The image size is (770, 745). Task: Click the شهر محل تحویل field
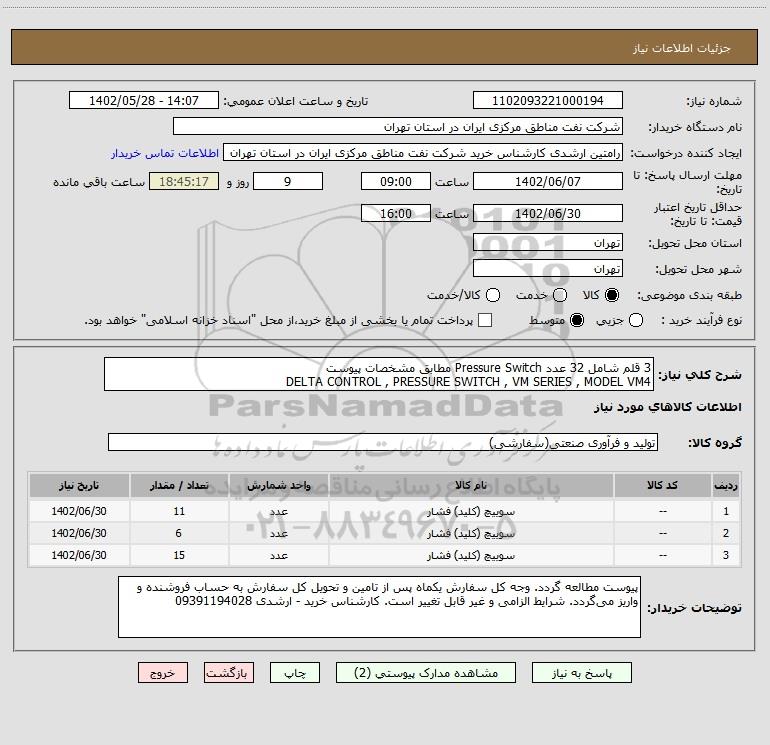(x=548, y=268)
